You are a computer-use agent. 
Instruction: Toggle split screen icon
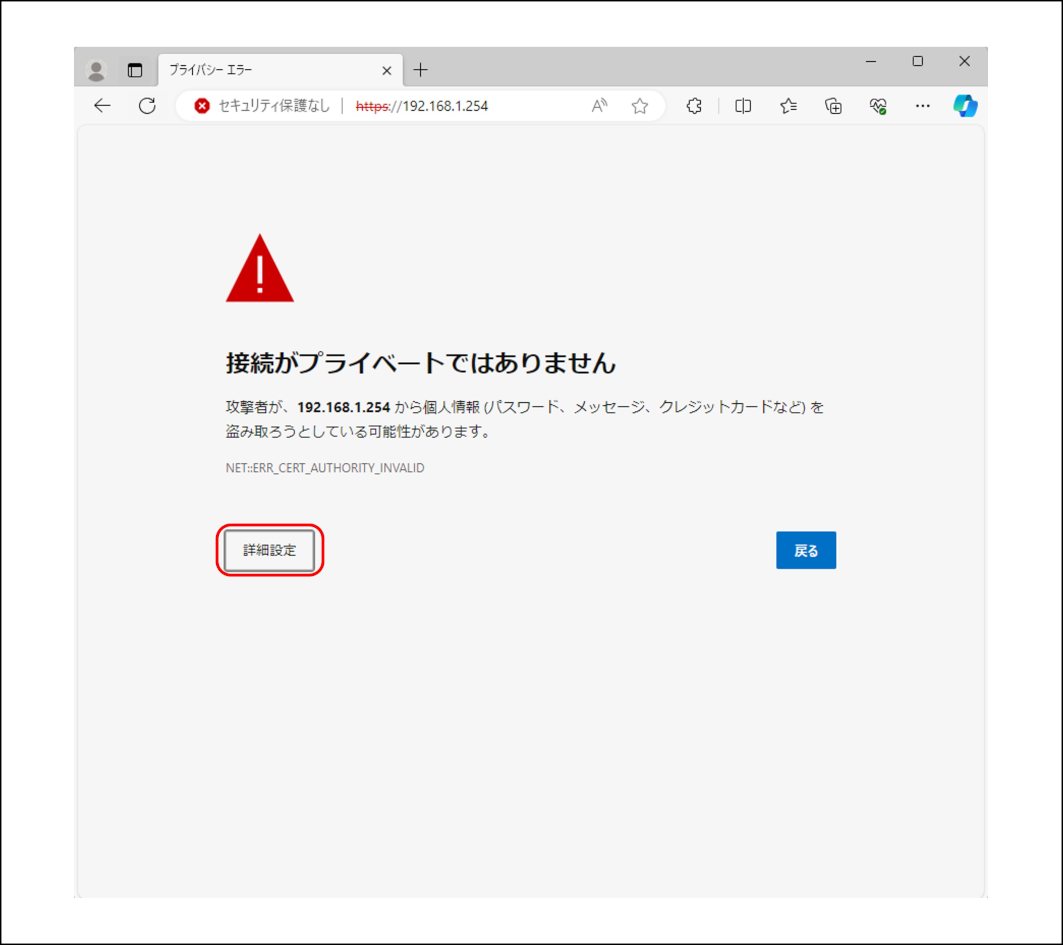tap(743, 106)
